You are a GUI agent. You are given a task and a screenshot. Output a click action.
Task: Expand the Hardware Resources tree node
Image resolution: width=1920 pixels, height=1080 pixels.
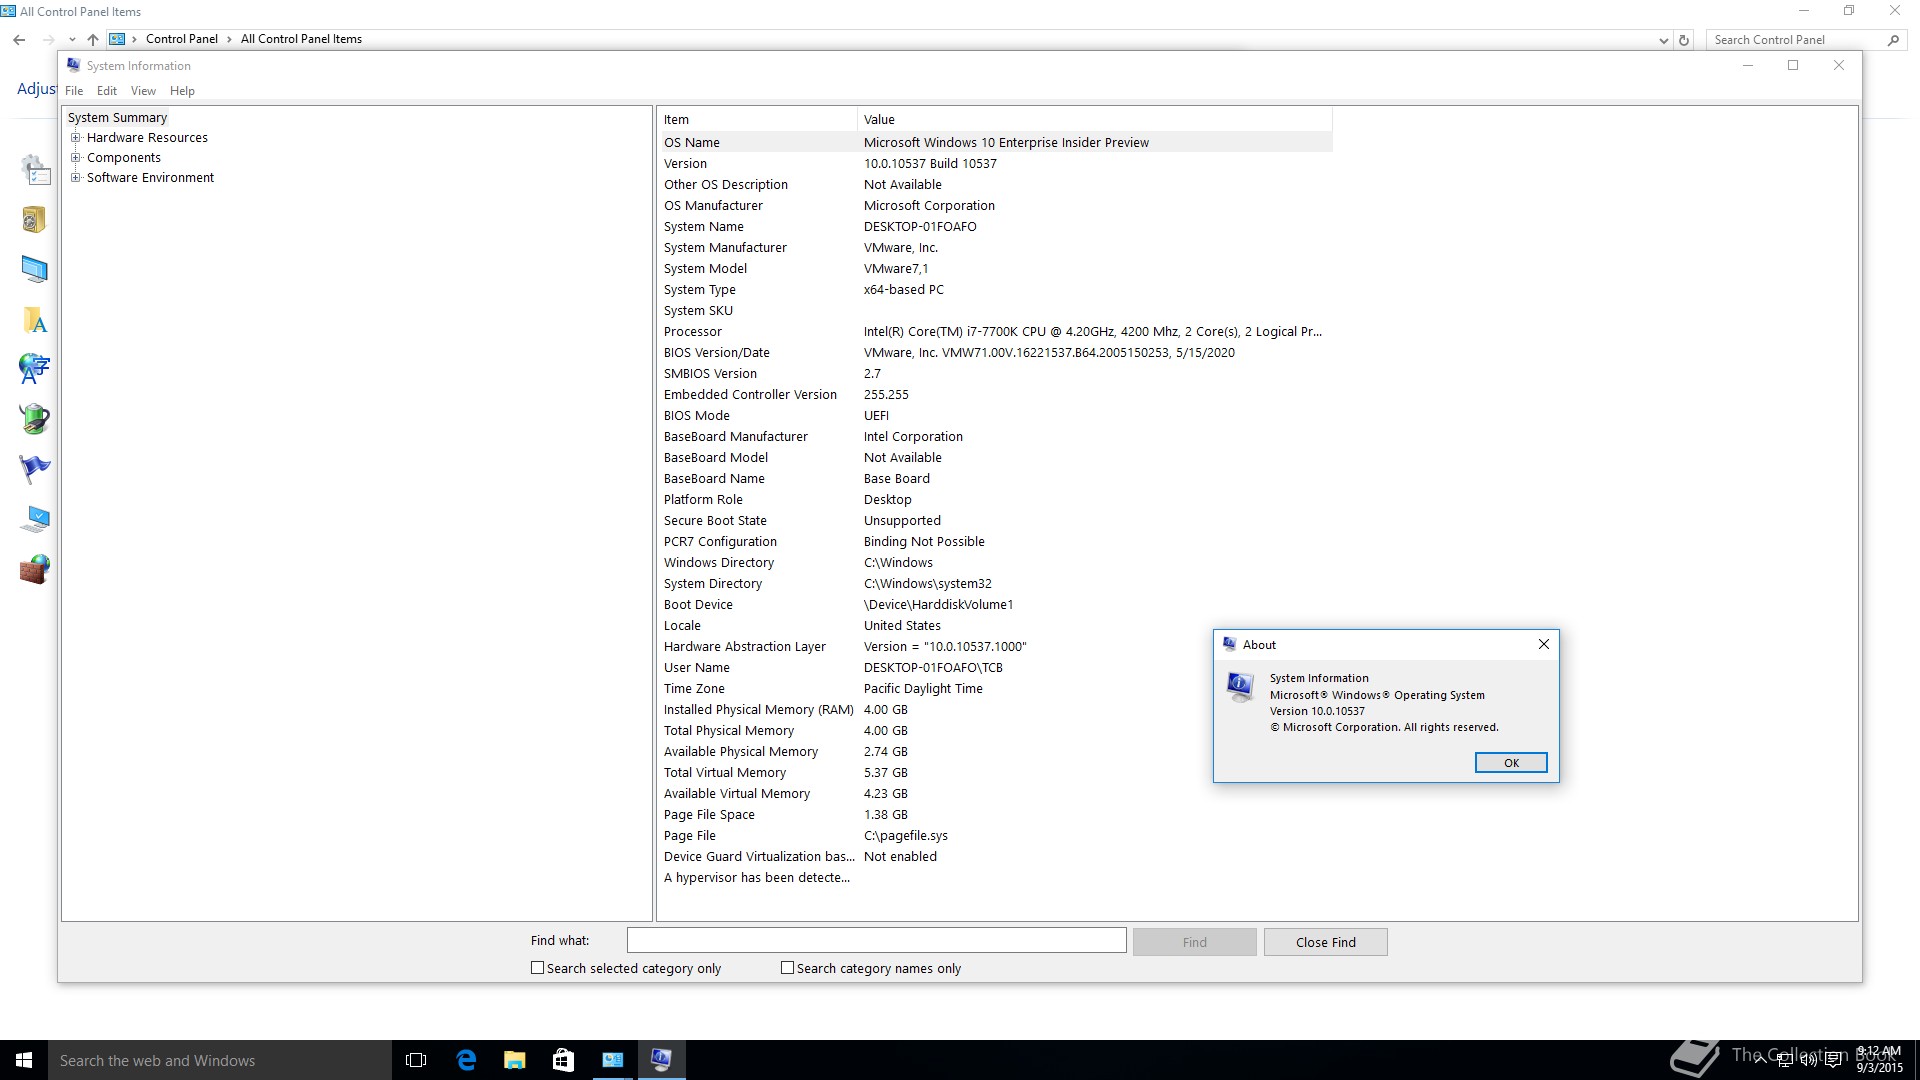pos(75,138)
